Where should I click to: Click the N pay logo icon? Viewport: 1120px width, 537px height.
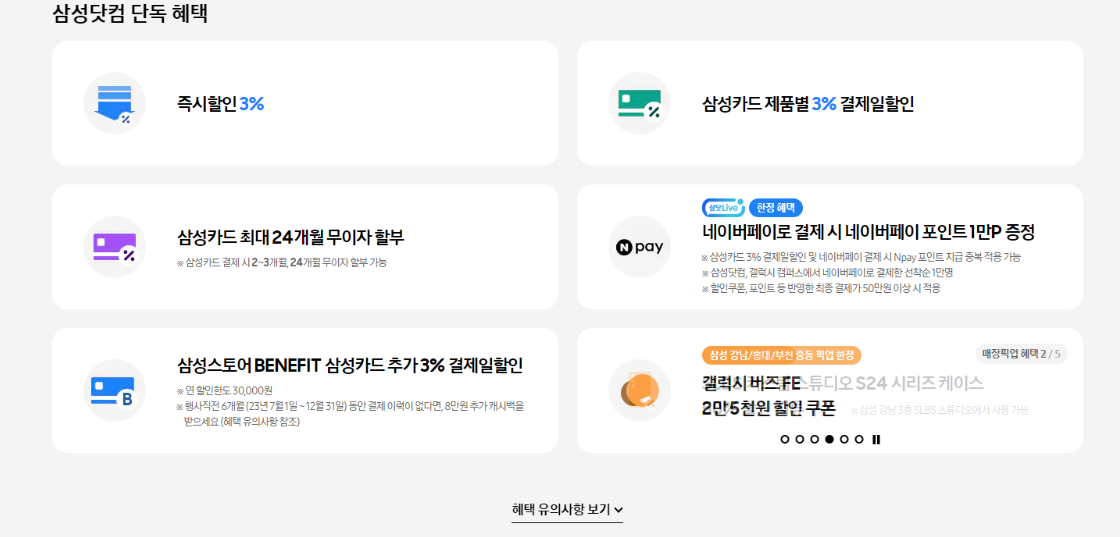(639, 247)
